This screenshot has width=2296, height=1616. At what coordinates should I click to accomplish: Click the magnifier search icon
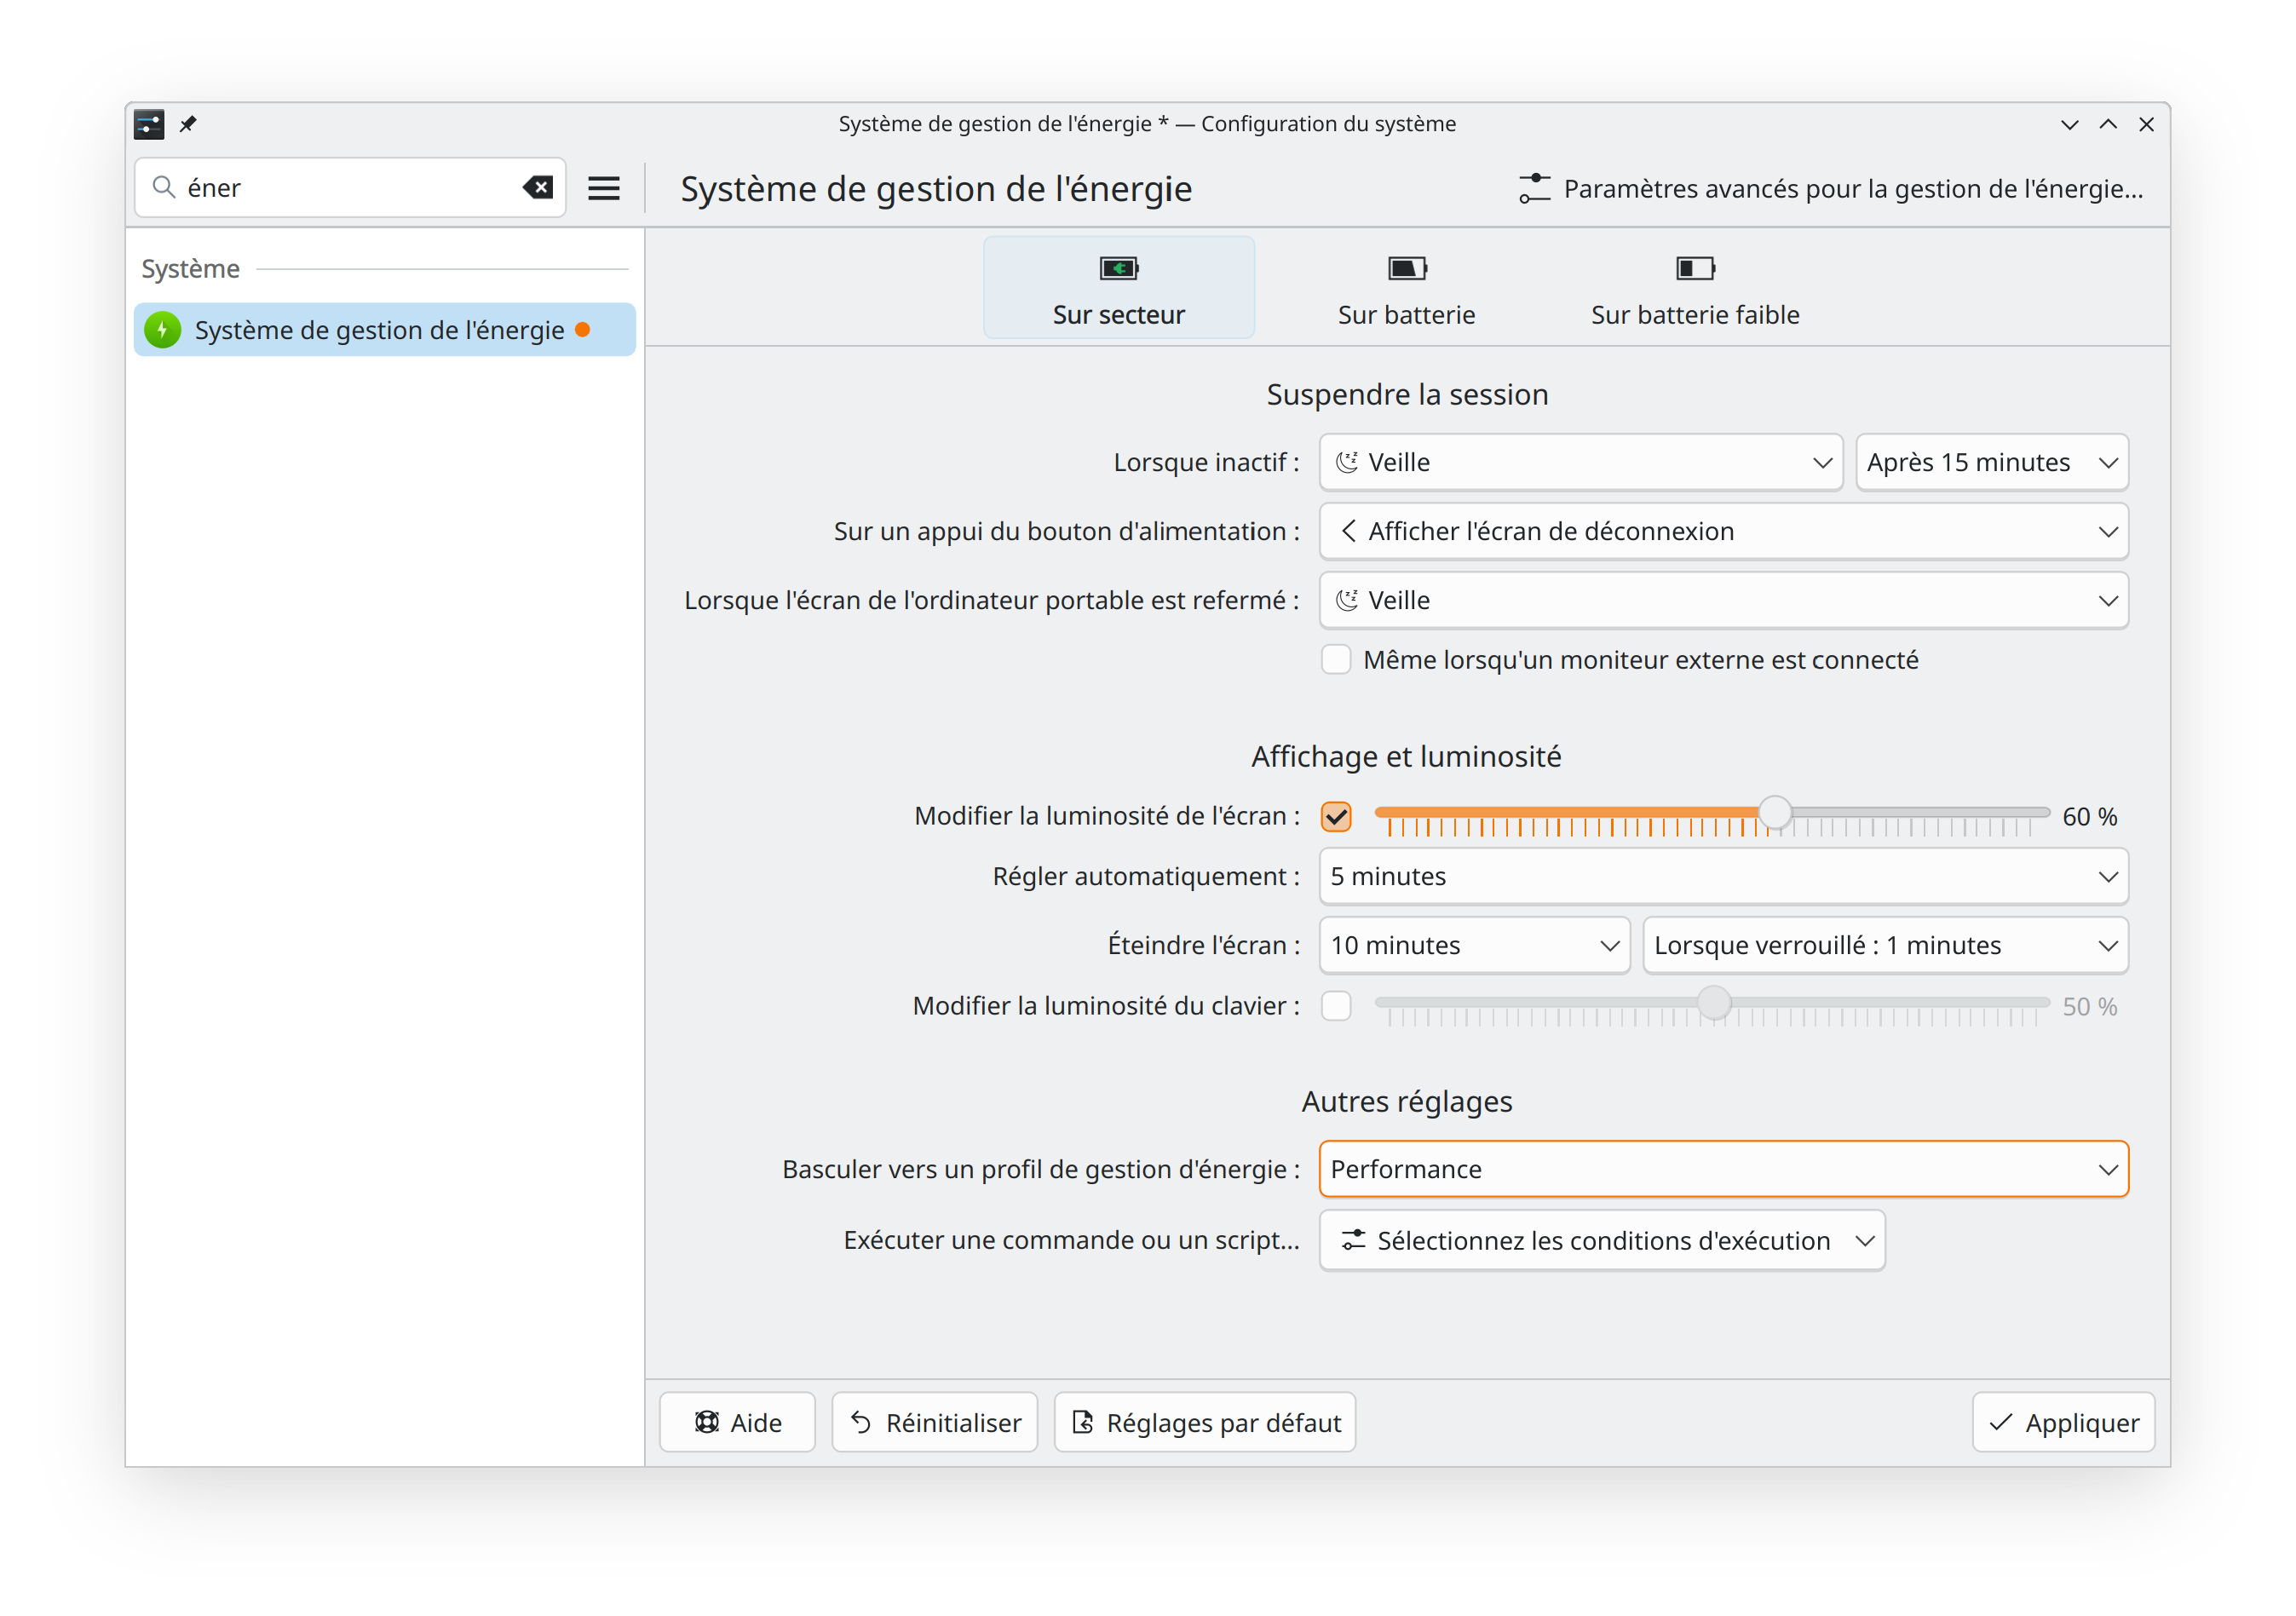point(163,188)
